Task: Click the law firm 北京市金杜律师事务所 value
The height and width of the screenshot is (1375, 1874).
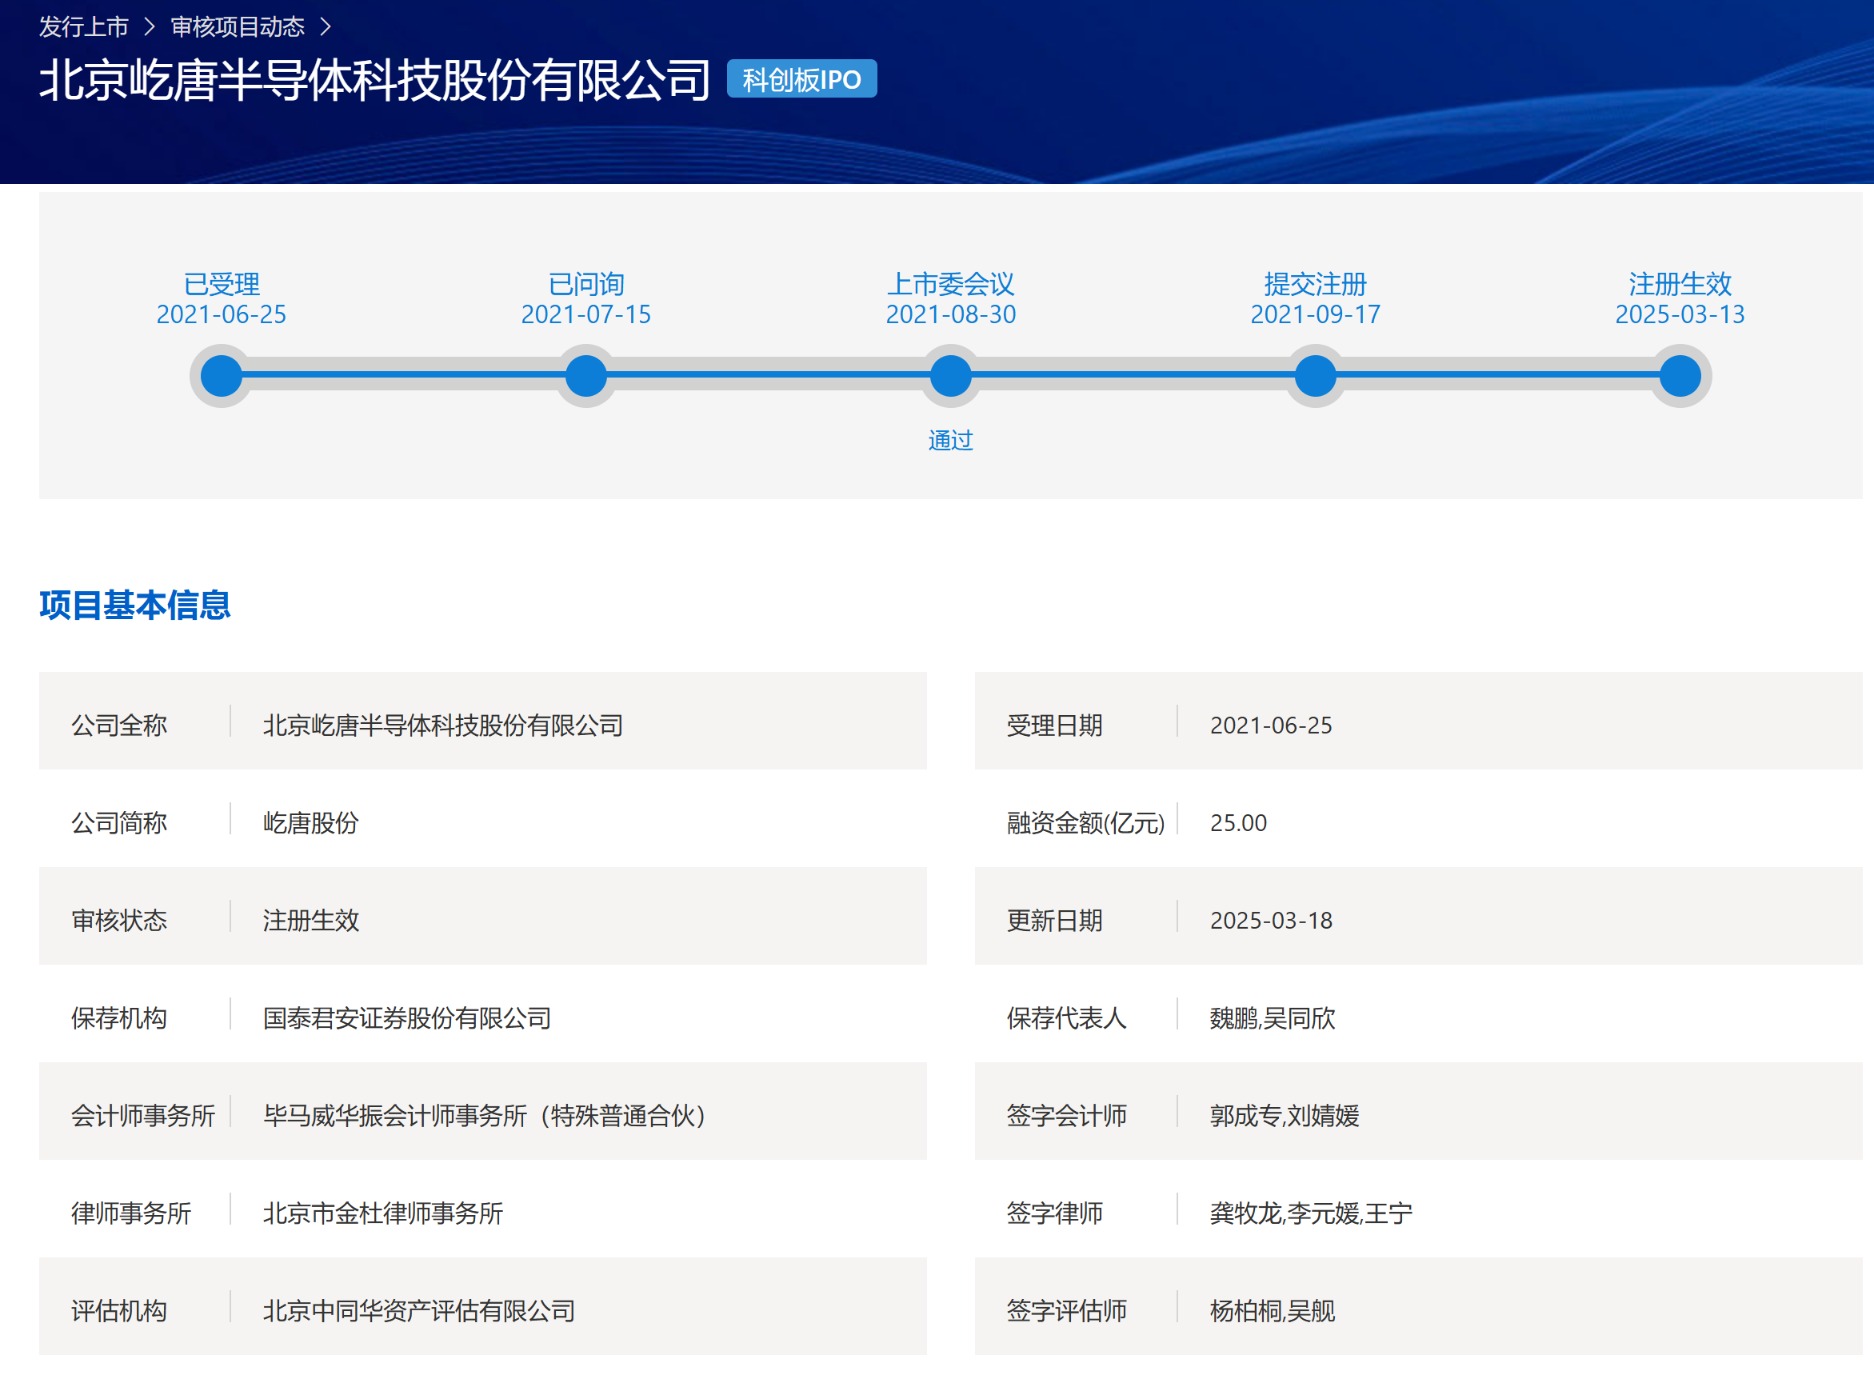Action: [x=383, y=1213]
